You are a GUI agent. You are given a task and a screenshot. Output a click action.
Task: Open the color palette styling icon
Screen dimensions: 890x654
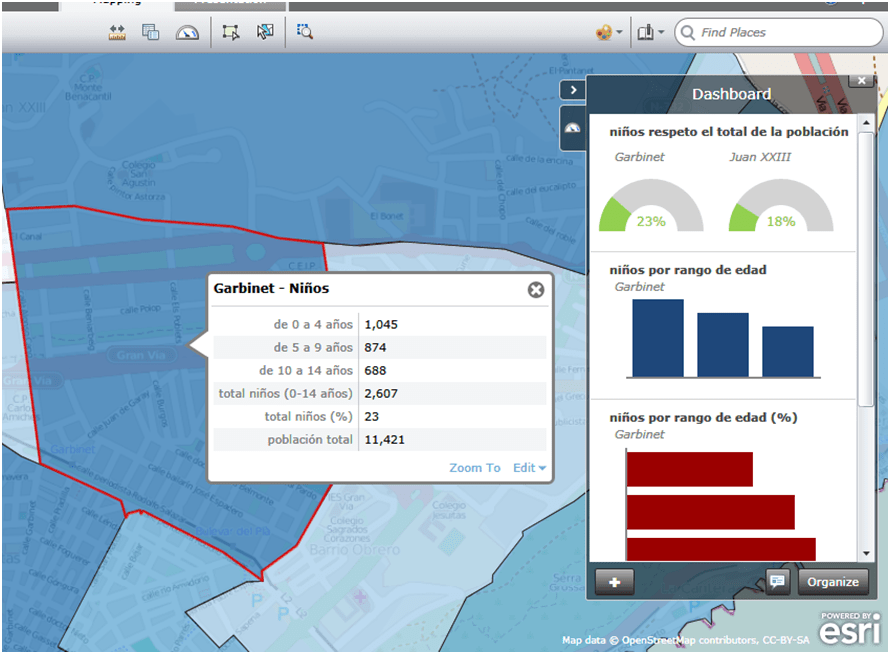(604, 32)
